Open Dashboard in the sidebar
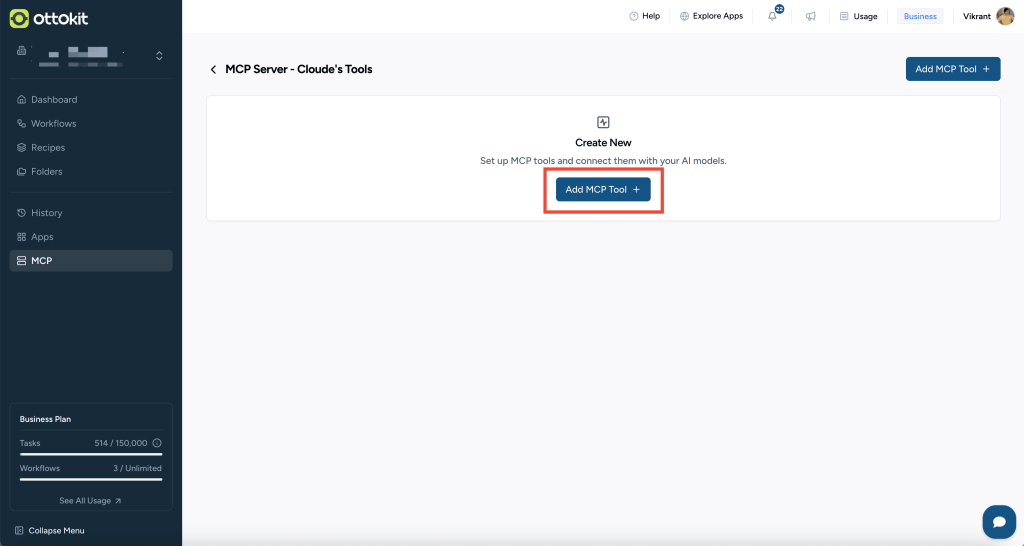This screenshot has height=546, width=1024. pos(53,100)
